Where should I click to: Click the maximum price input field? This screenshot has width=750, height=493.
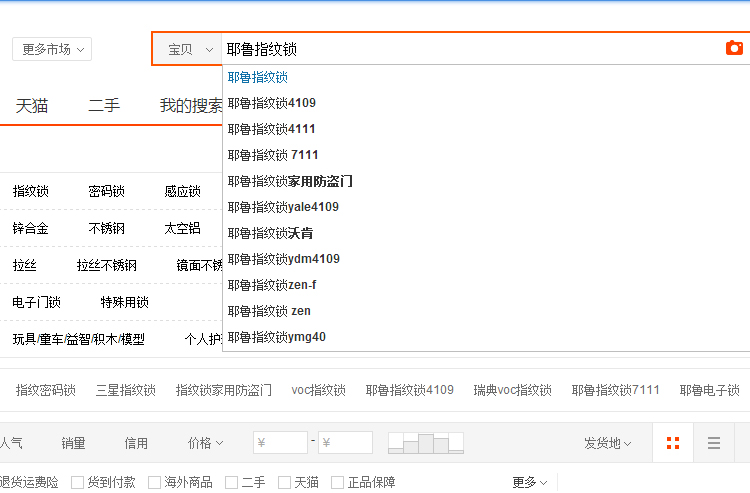(345, 442)
